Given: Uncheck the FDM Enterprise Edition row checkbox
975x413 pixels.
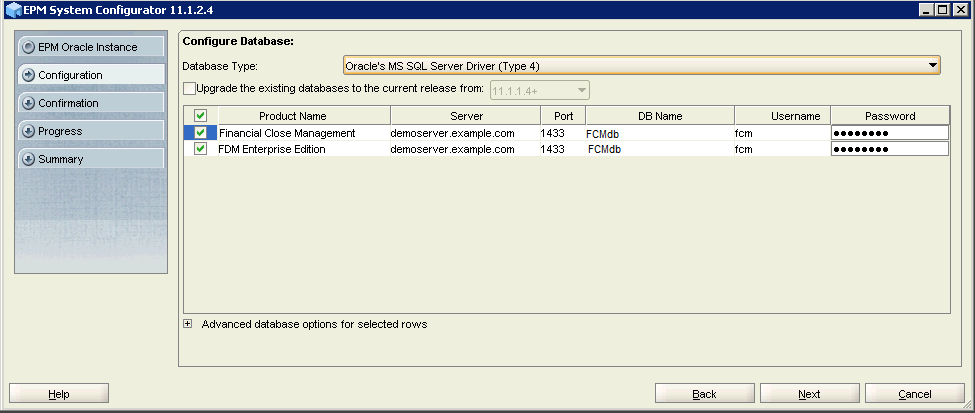Looking at the screenshot, I should pos(200,149).
